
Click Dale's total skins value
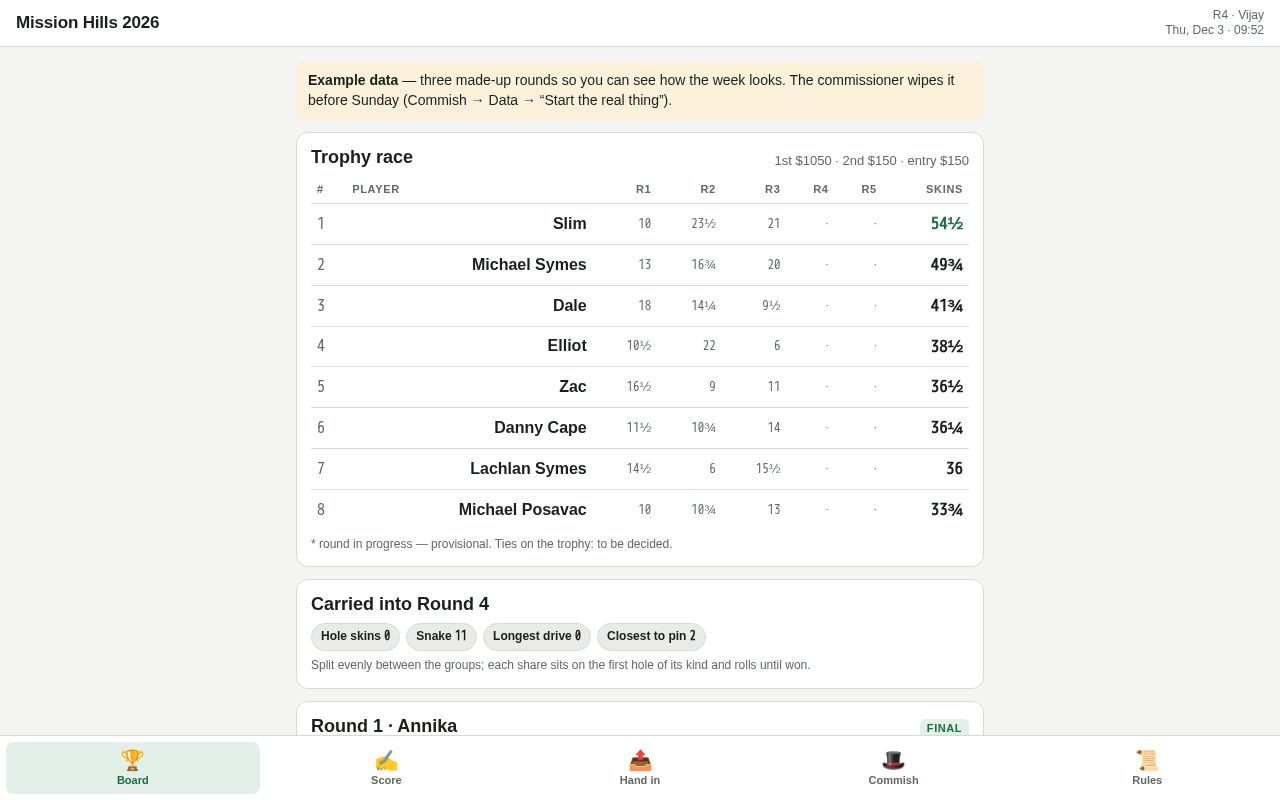point(946,306)
